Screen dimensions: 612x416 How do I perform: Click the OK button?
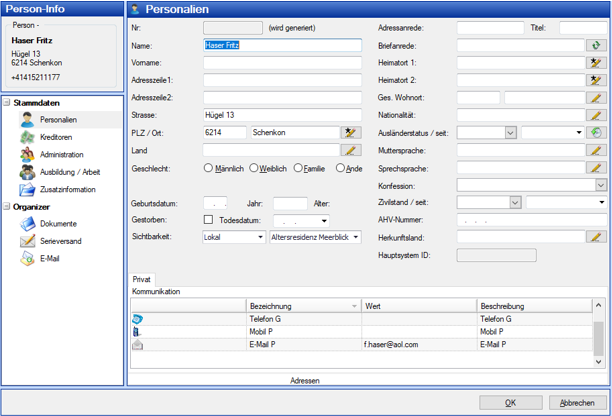[x=510, y=402]
